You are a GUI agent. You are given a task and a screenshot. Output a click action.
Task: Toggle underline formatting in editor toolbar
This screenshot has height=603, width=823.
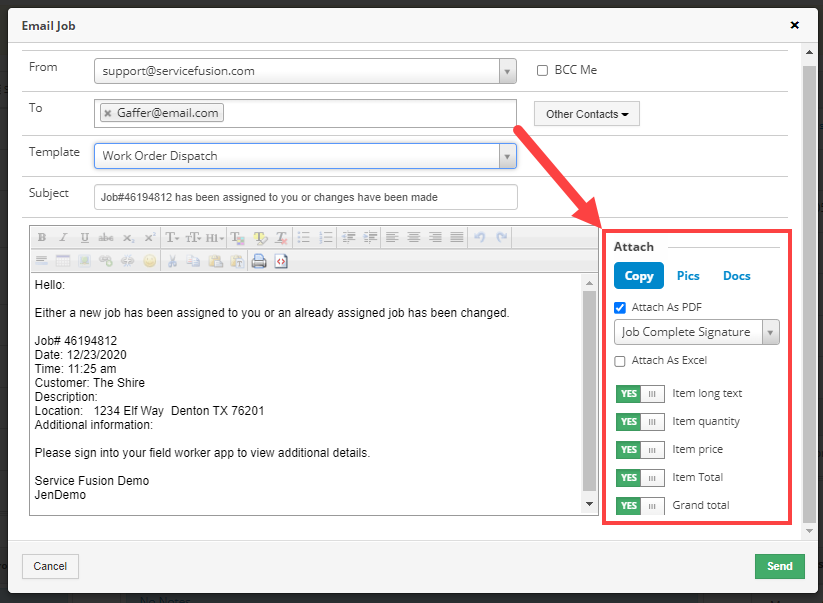coord(85,238)
